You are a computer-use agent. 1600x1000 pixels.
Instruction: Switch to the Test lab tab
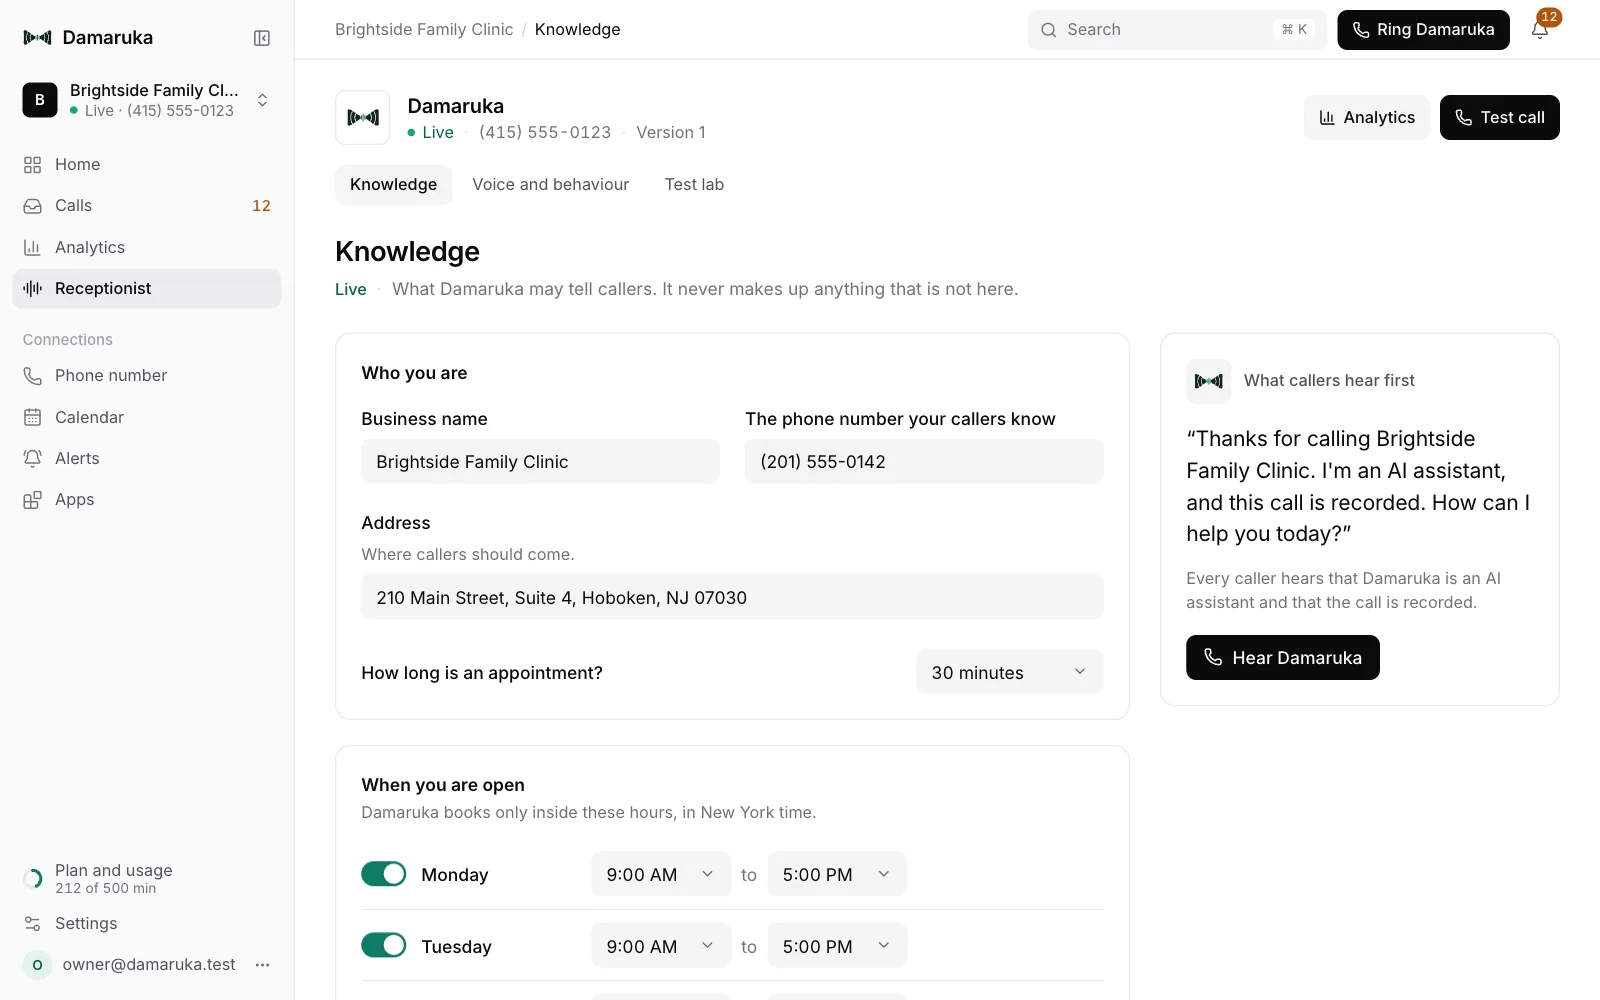pyautogui.click(x=695, y=185)
